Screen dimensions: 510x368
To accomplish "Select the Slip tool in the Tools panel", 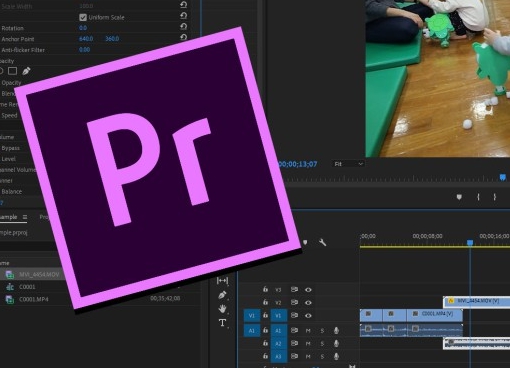I will click(222, 281).
